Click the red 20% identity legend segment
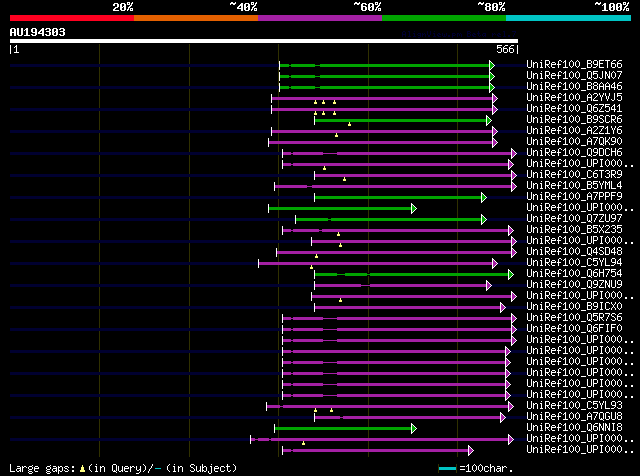Screen dimensions: 640x476 tap(72, 18)
